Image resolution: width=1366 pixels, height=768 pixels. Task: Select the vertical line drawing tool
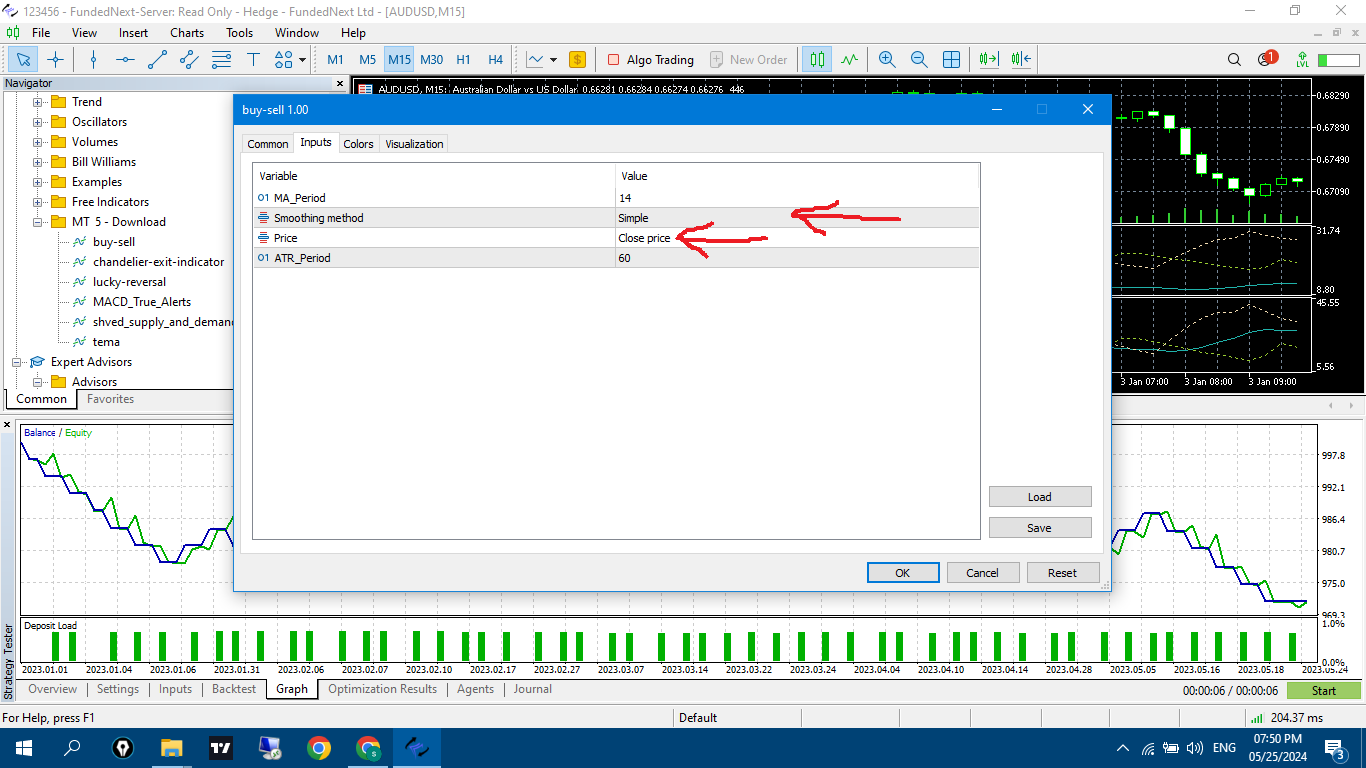93,59
